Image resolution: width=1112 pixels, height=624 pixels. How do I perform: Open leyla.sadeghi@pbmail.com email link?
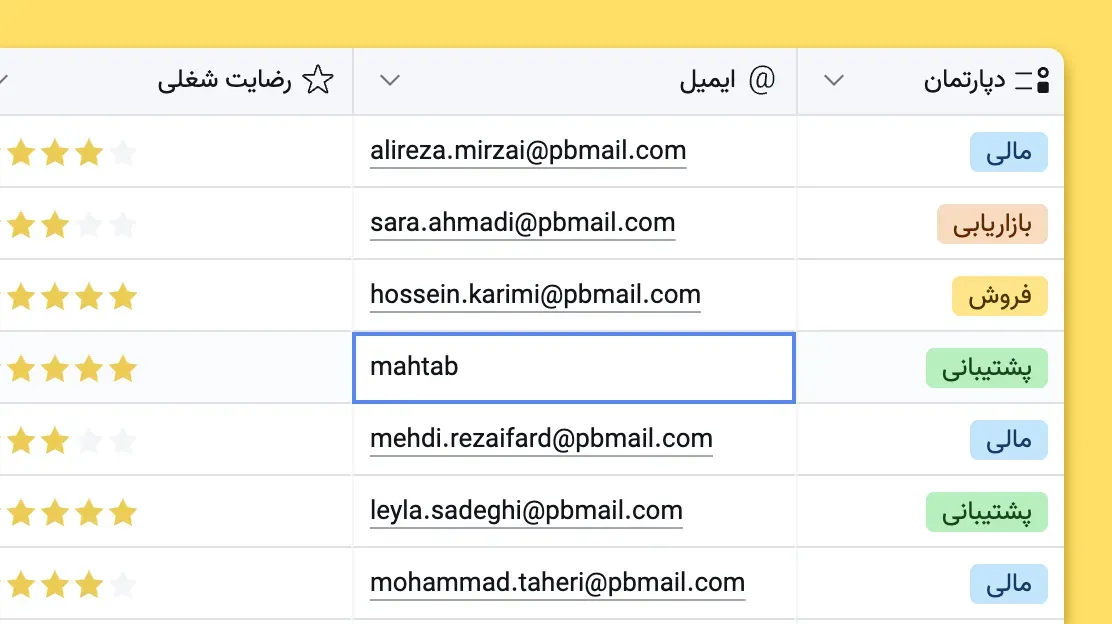coord(526,511)
